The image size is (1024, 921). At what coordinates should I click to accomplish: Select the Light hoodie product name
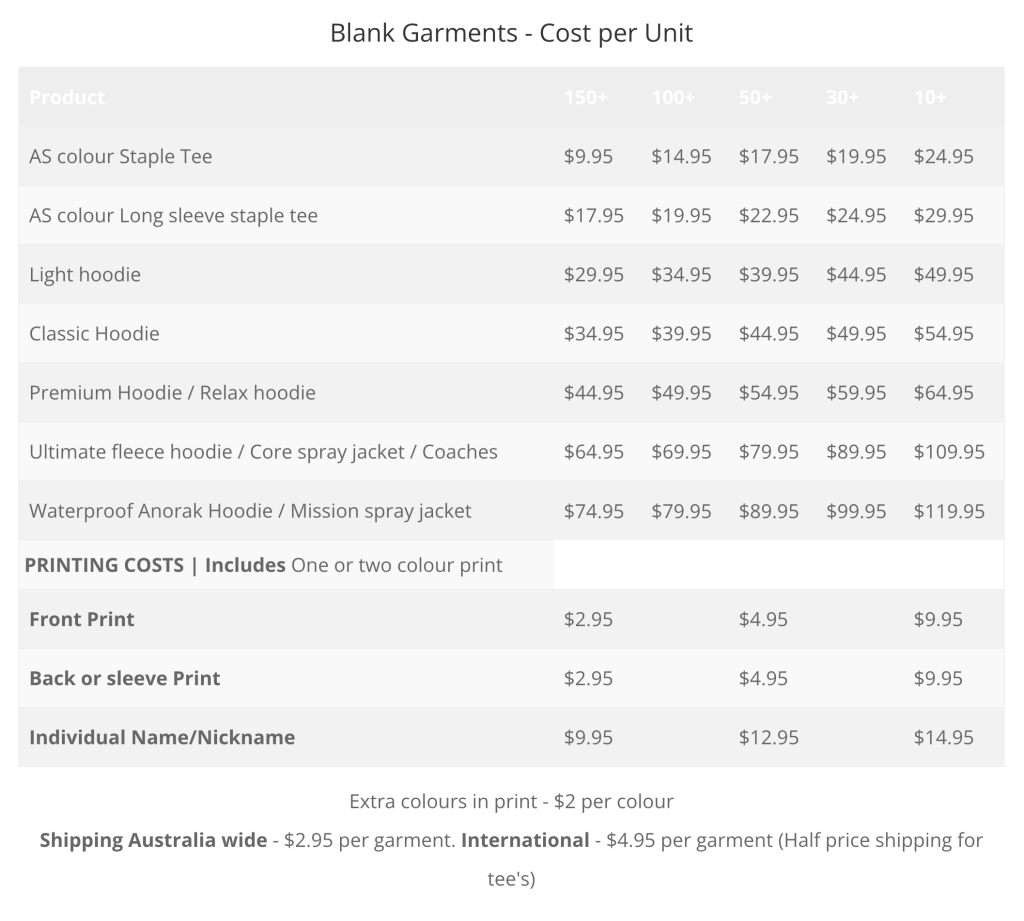[x=85, y=274]
